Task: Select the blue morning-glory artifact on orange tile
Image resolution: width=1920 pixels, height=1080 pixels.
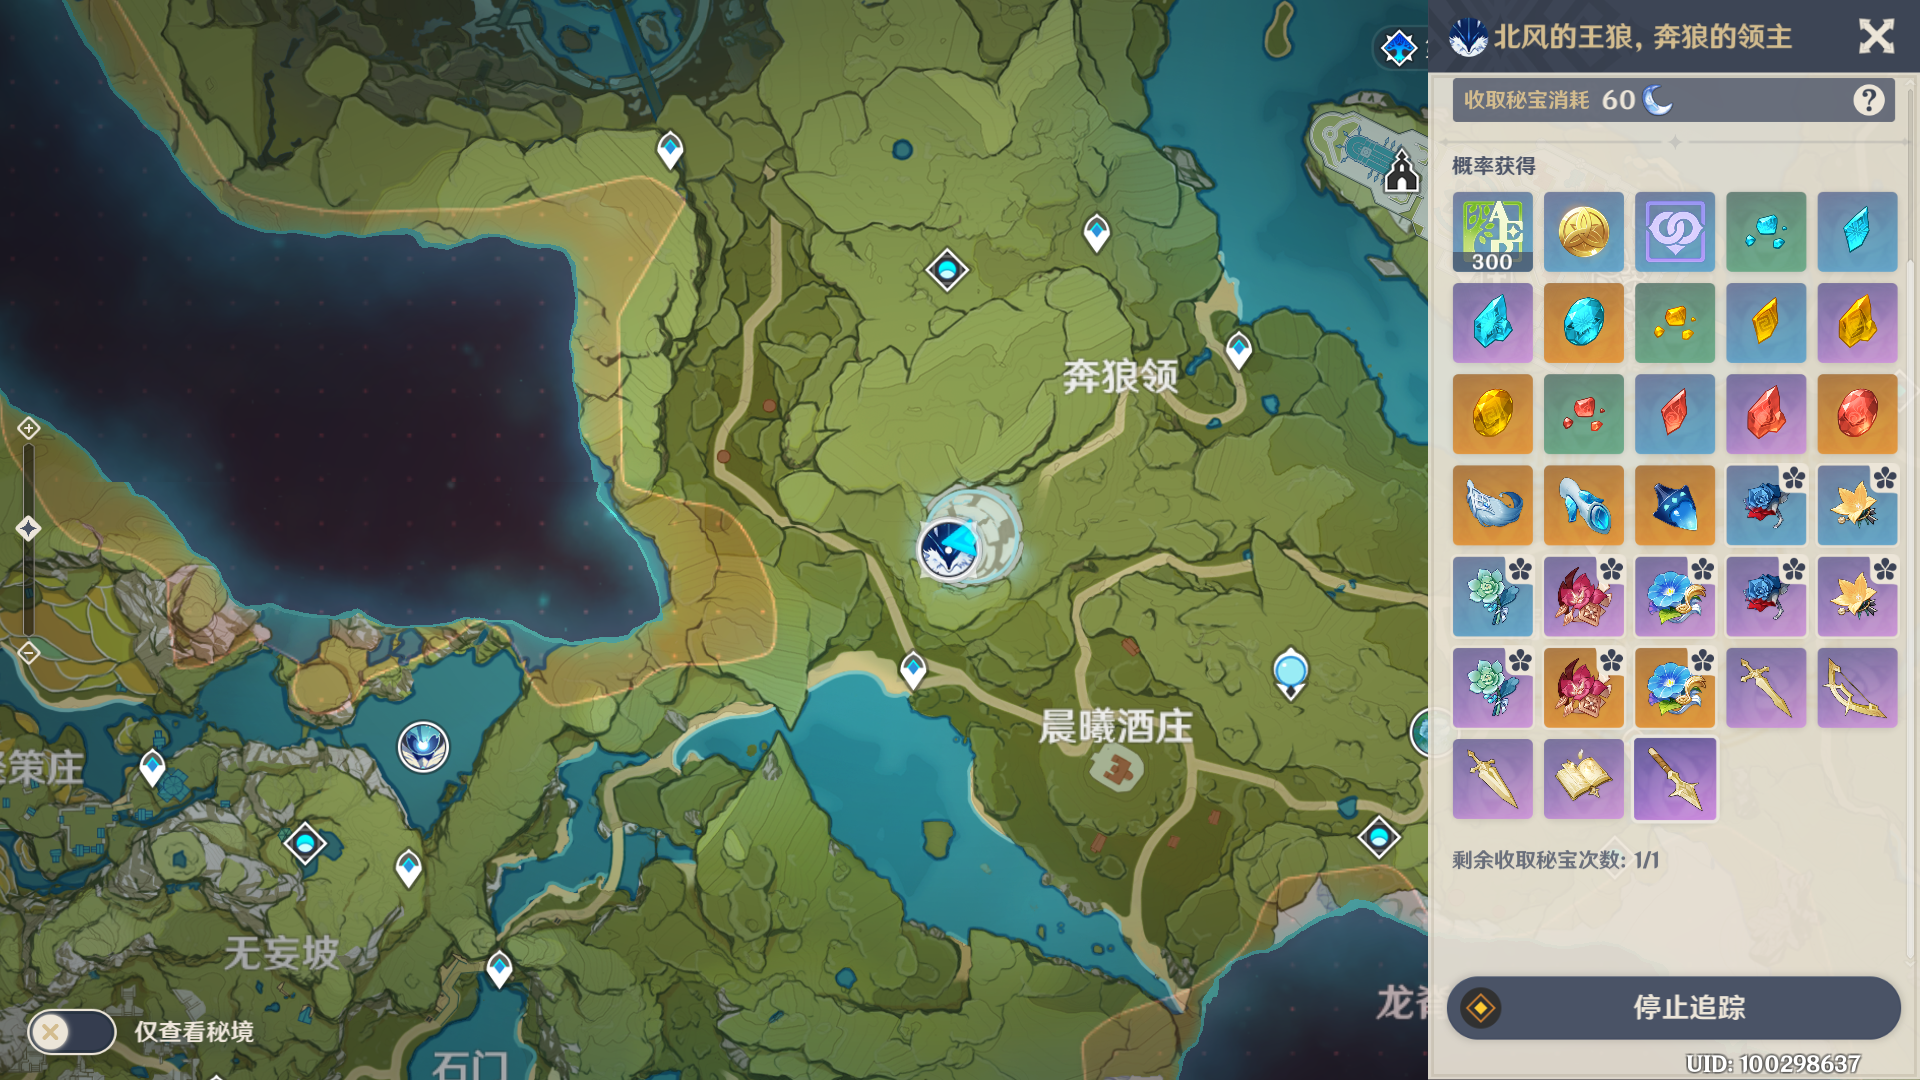Action: click(1675, 688)
